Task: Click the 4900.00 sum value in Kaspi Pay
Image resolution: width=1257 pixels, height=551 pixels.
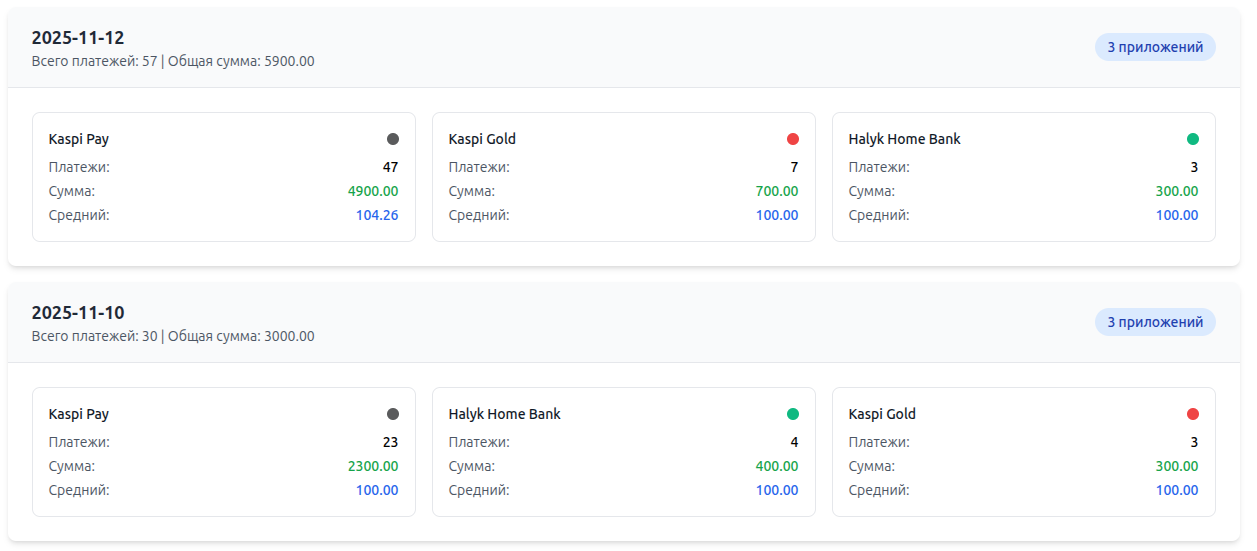Action: pyautogui.click(x=373, y=191)
